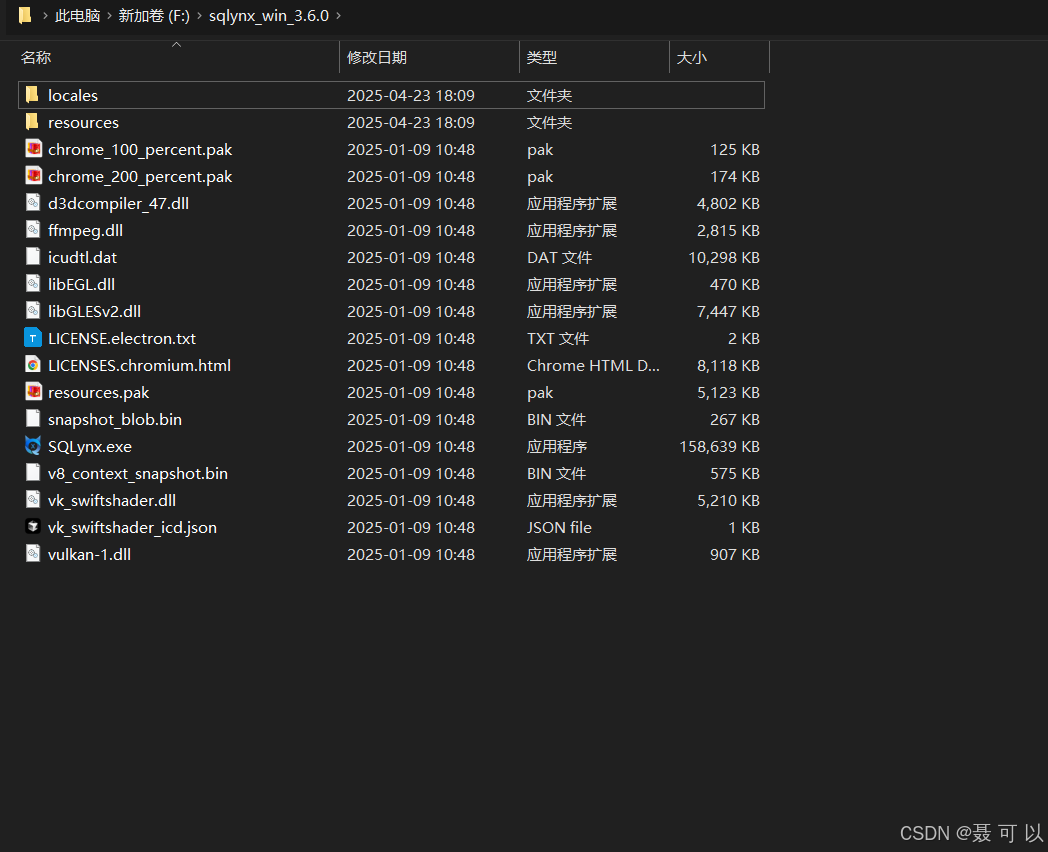Click the libEGL.dll file icon
1048x852 pixels.
(33, 283)
